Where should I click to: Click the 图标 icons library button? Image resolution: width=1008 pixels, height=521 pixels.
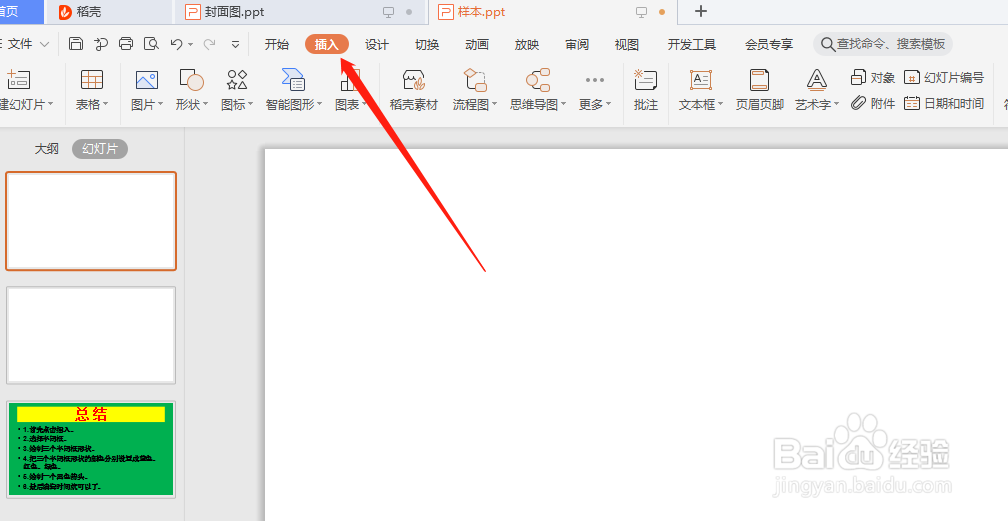coord(237,80)
